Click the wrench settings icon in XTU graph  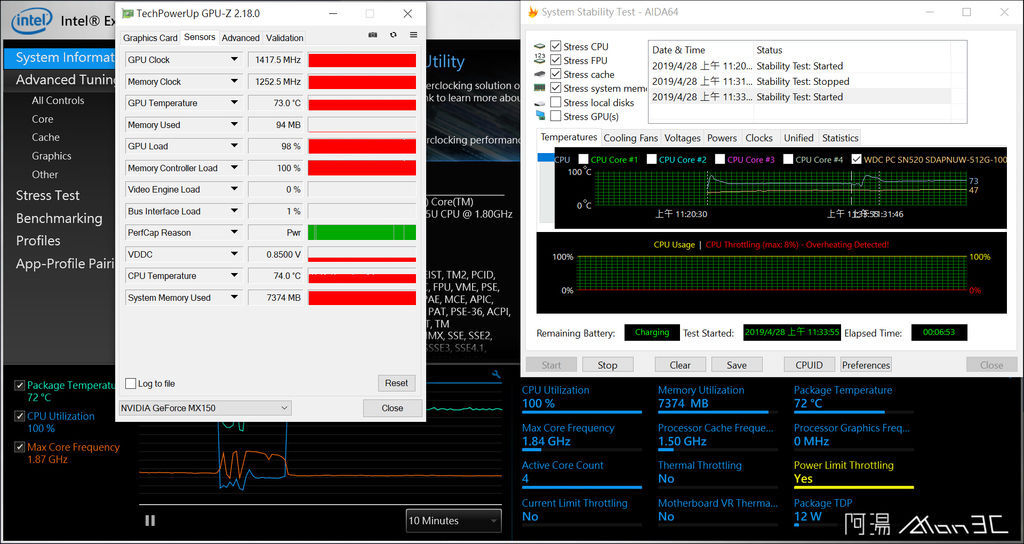click(x=496, y=374)
